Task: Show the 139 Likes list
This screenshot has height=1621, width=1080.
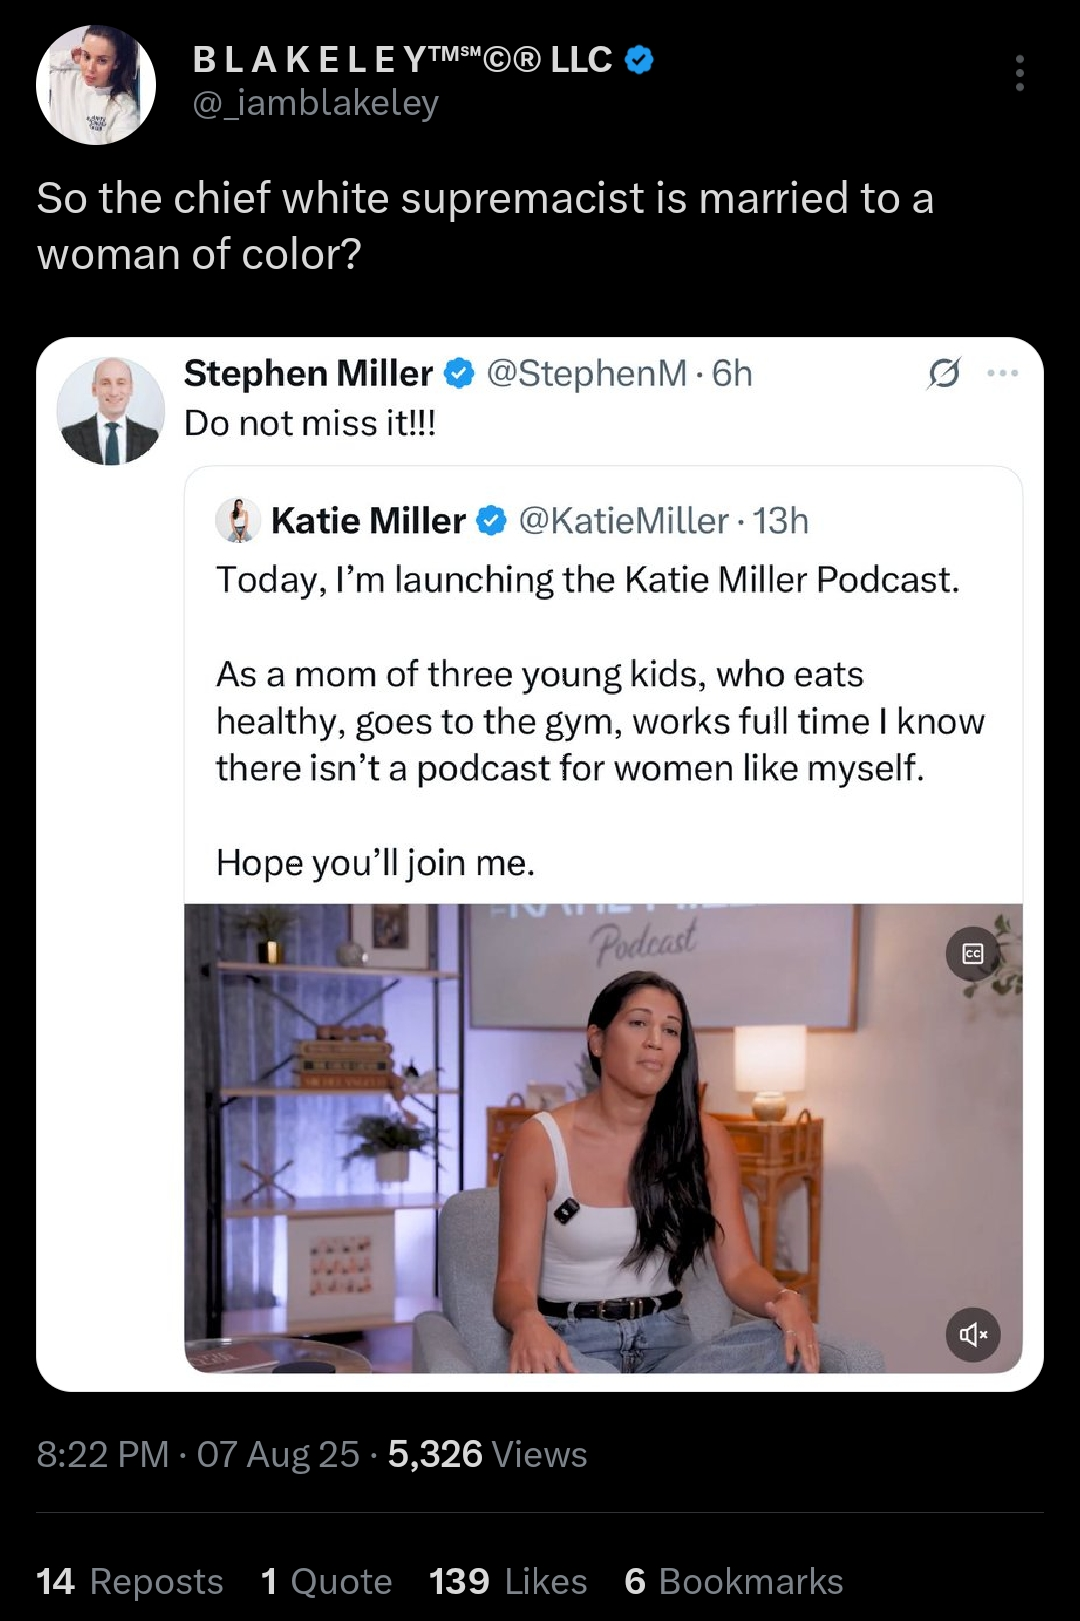Action: click(x=508, y=1582)
